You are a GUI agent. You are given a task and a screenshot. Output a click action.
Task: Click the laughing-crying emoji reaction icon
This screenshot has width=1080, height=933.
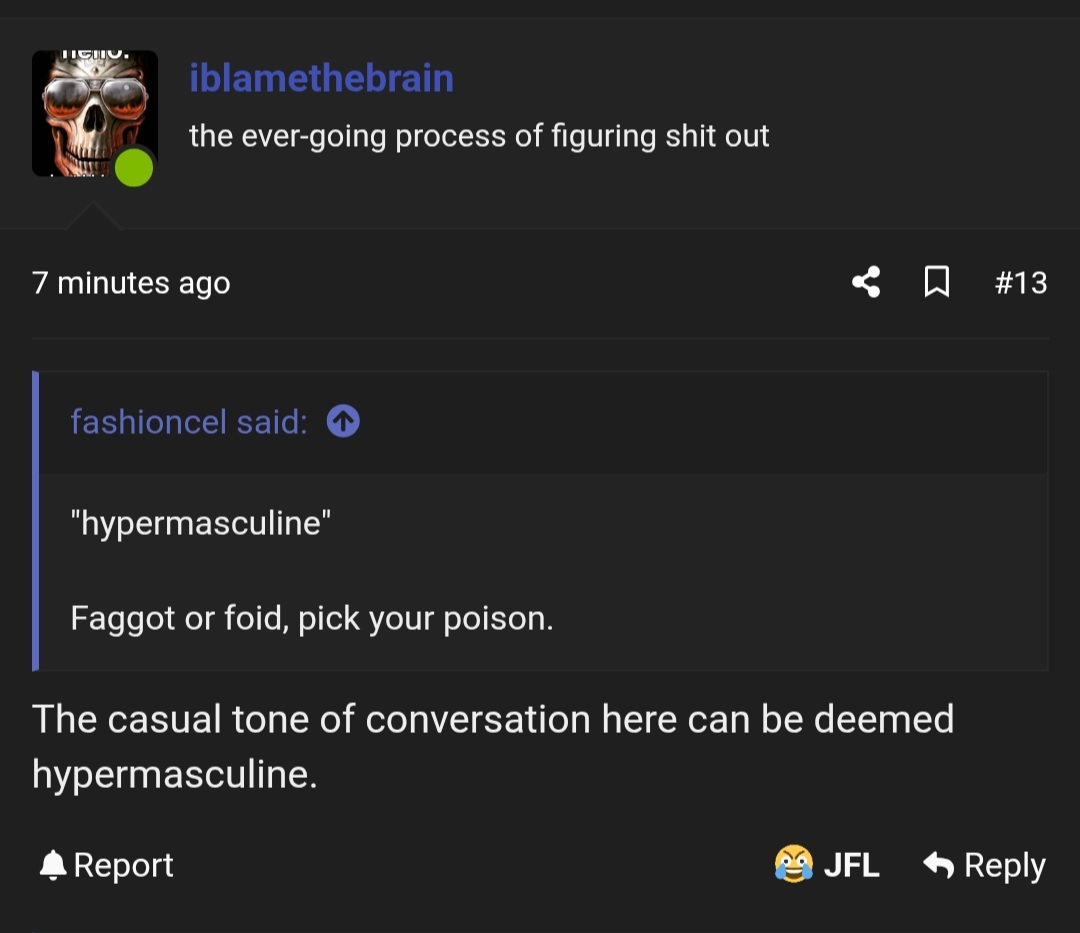(793, 864)
